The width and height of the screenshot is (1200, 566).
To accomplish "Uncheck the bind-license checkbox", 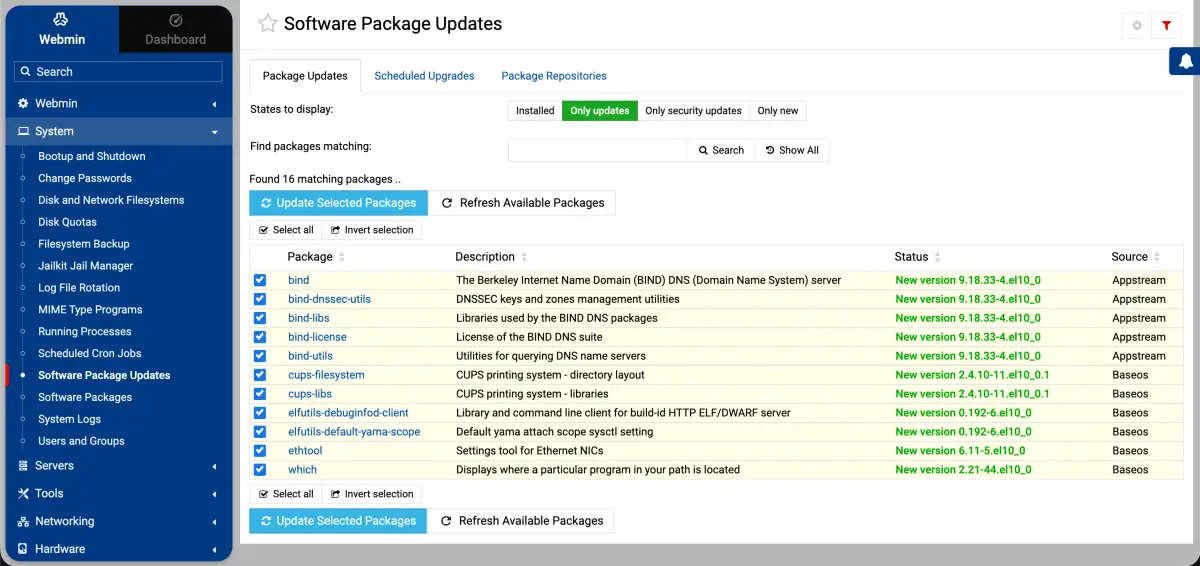I will (x=260, y=337).
